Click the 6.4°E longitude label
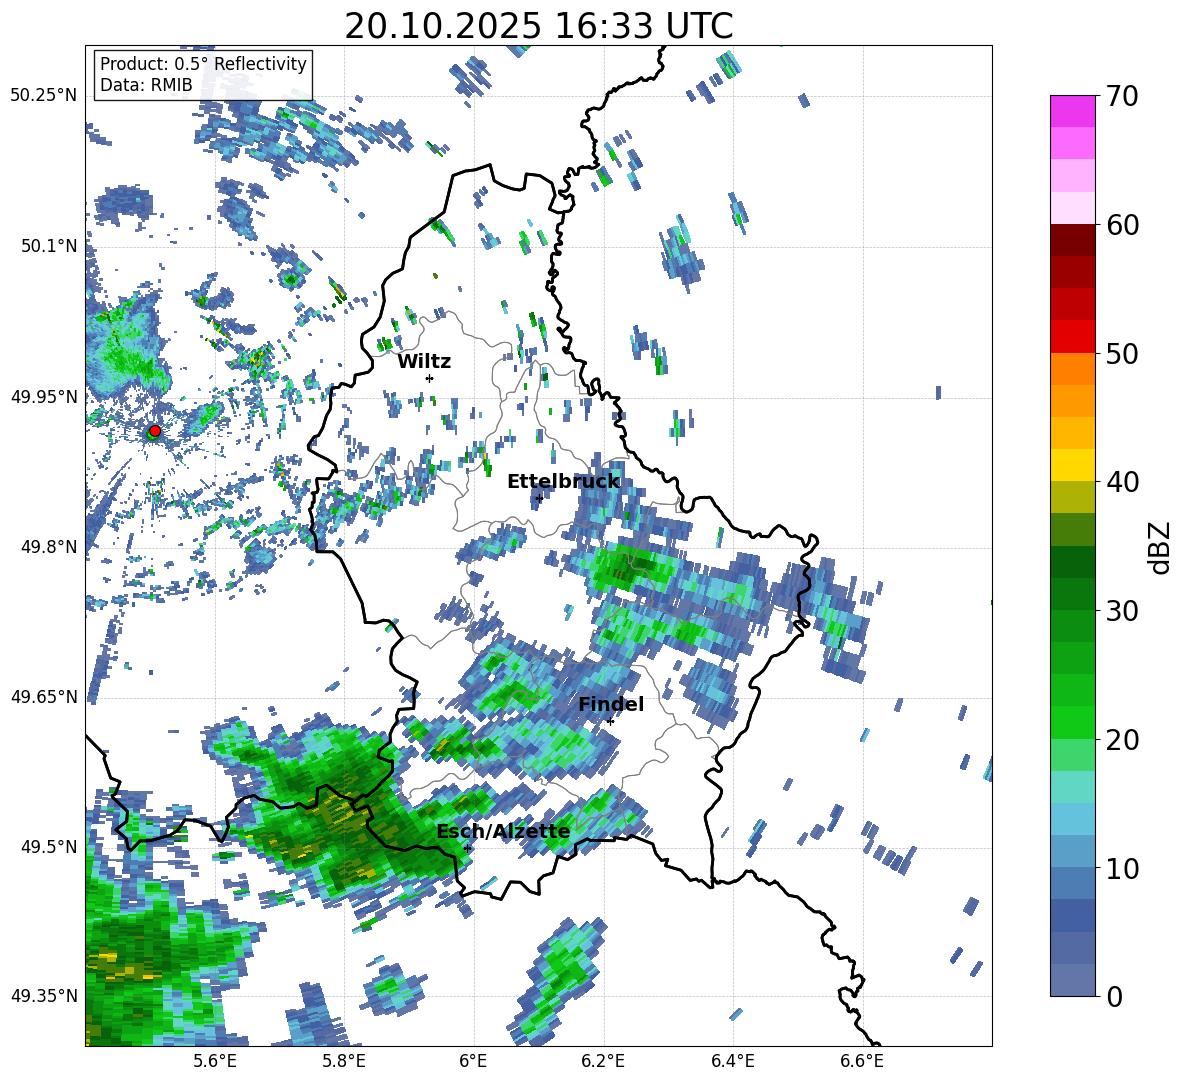Viewport: 1184px width, 1081px height. [x=732, y=1061]
